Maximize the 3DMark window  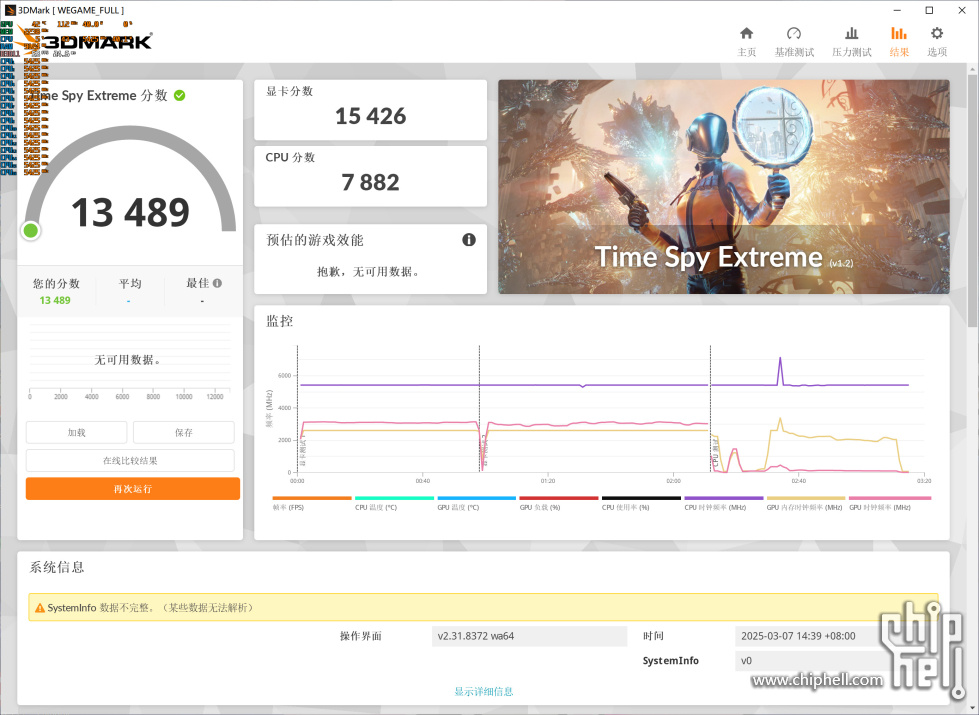[929, 10]
